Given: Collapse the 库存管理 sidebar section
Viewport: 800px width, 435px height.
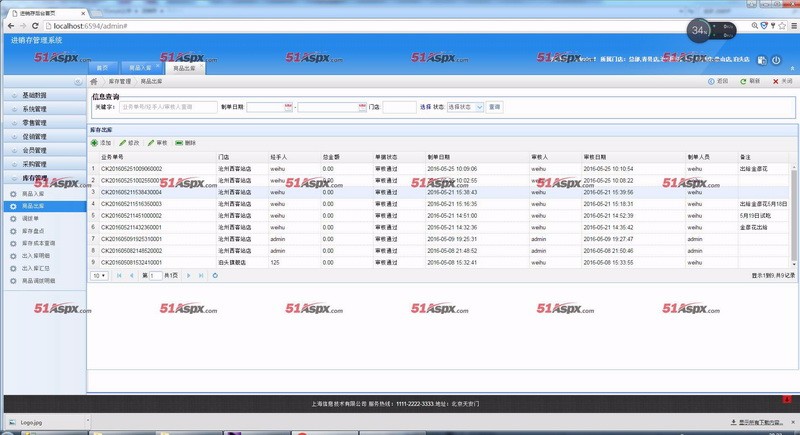Looking at the screenshot, I should (x=45, y=178).
